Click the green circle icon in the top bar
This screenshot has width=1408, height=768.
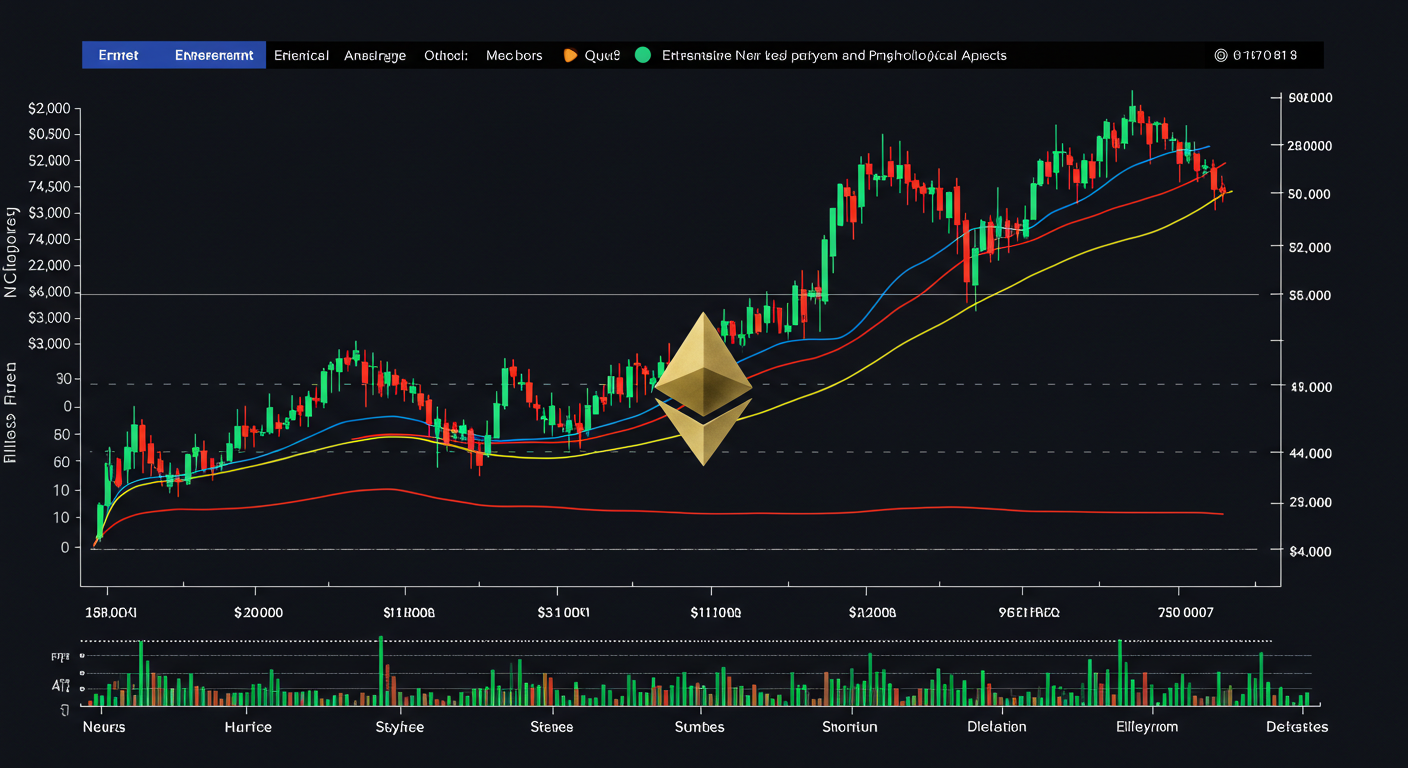(x=642, y=55)
